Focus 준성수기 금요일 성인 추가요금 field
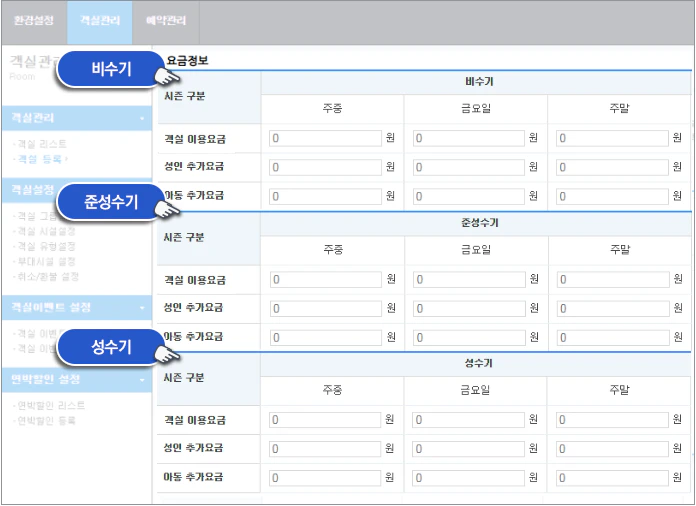696x506 pixels. coord(470,308)
